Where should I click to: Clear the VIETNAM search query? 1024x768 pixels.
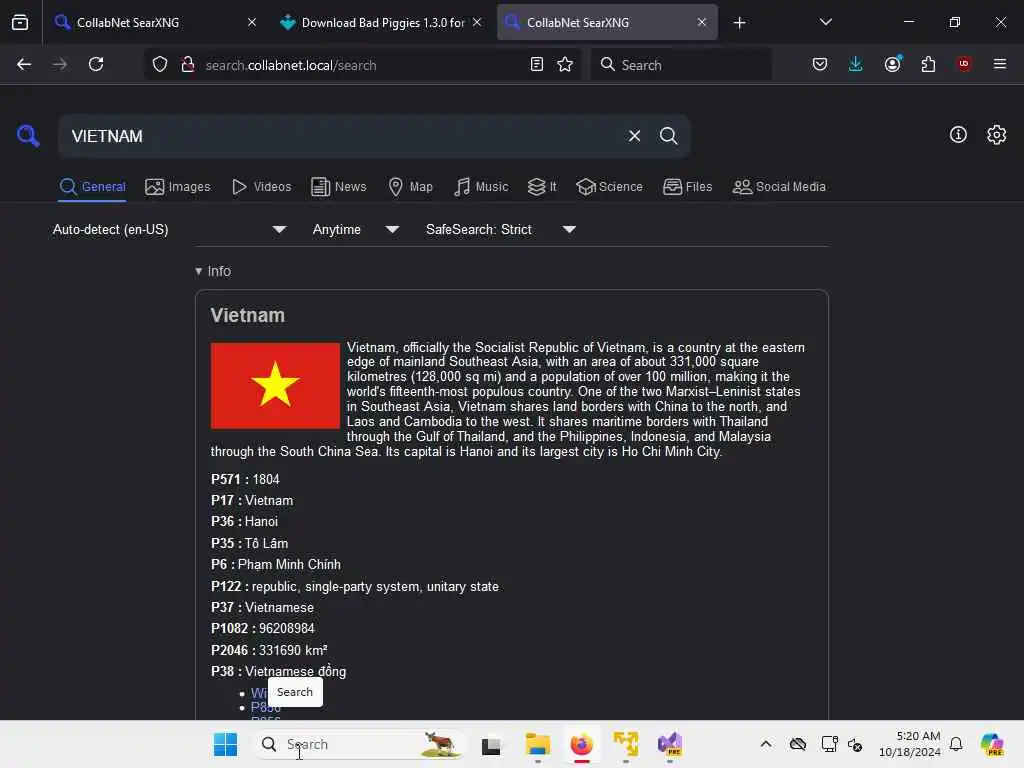click(634, 136)
